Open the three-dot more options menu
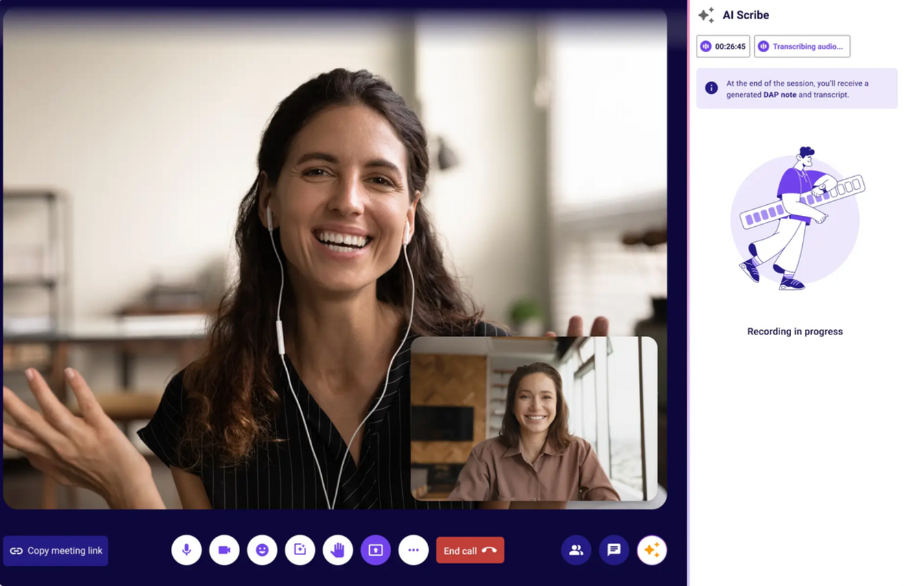Screen dimensions: 904x586 point(413,550)
